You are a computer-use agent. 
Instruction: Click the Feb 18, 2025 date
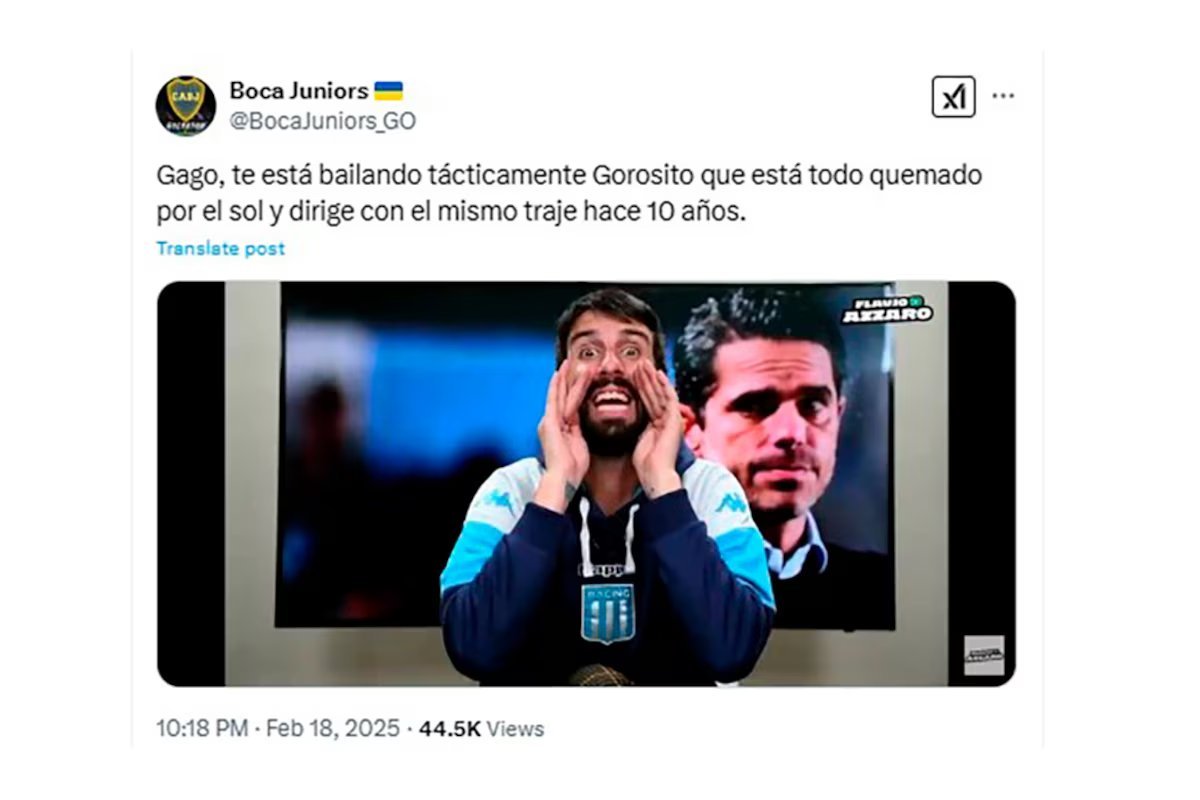(x=335, y=728)
